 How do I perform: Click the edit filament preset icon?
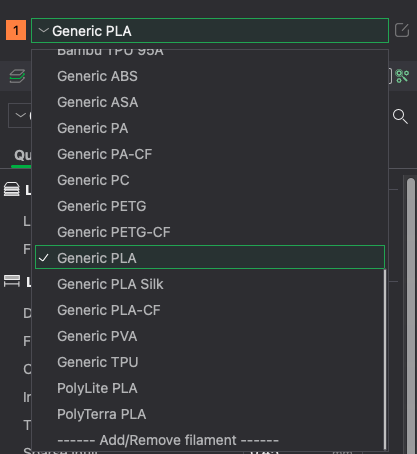coord(402,30)
